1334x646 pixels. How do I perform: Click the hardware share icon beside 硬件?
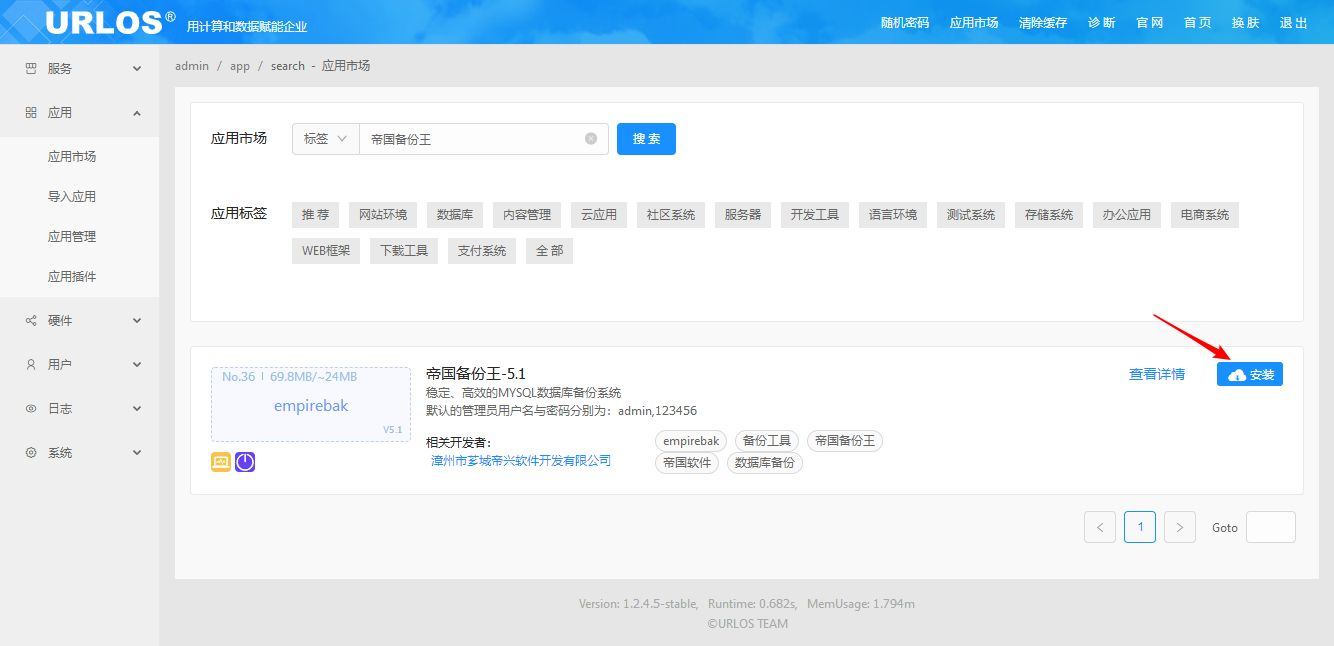[x=31, y=321]
